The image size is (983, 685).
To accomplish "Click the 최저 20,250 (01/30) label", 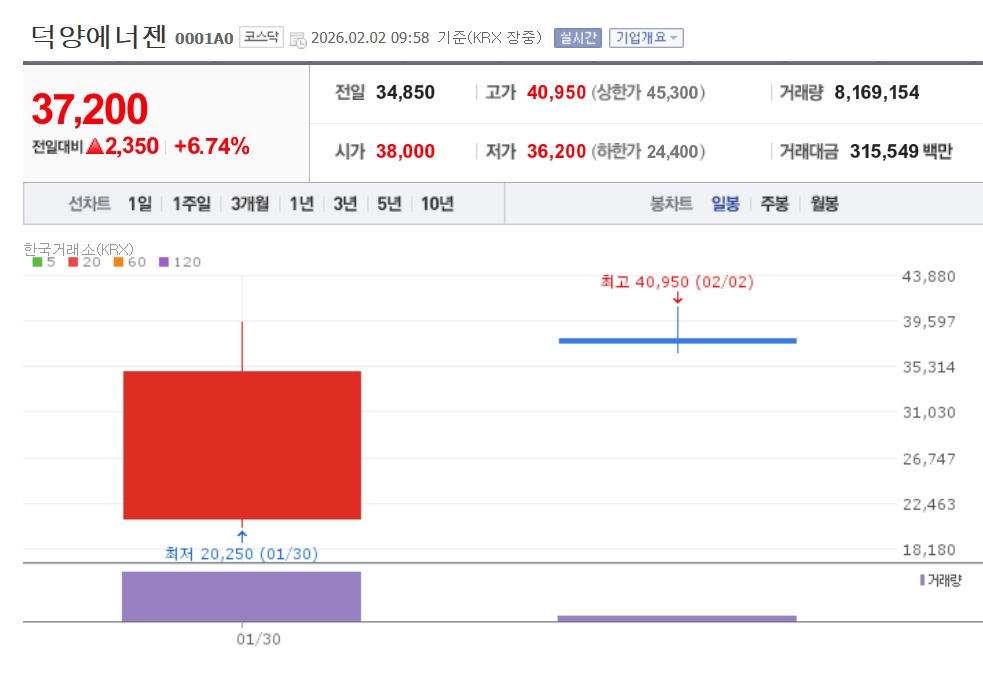I will pos(241,554).
